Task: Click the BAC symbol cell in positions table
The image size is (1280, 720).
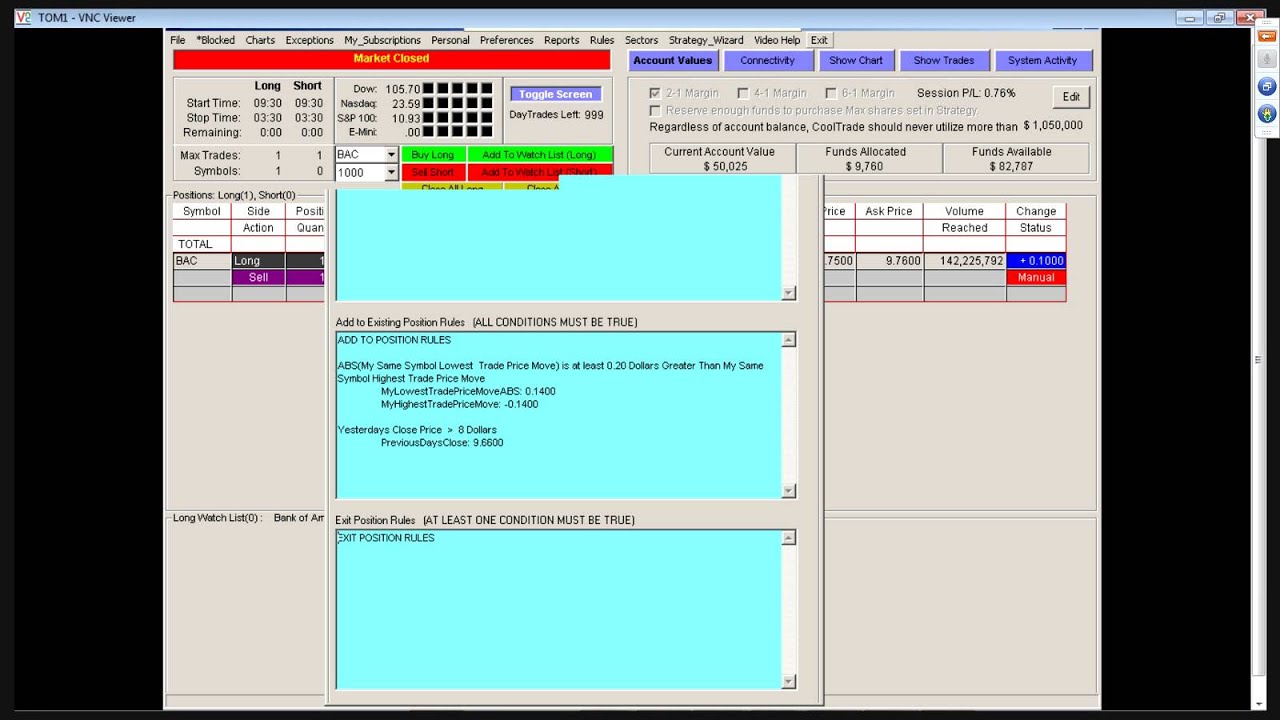Action: 202,261
